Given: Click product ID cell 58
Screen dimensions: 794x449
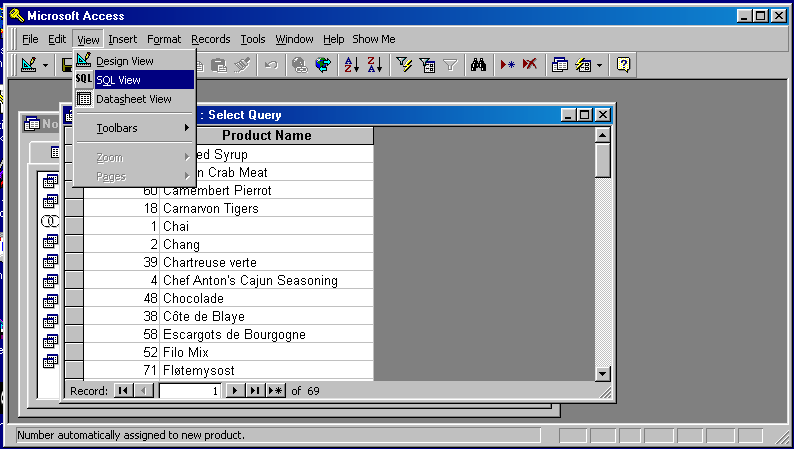Looking at the screenshot, I should pos(122,335).
